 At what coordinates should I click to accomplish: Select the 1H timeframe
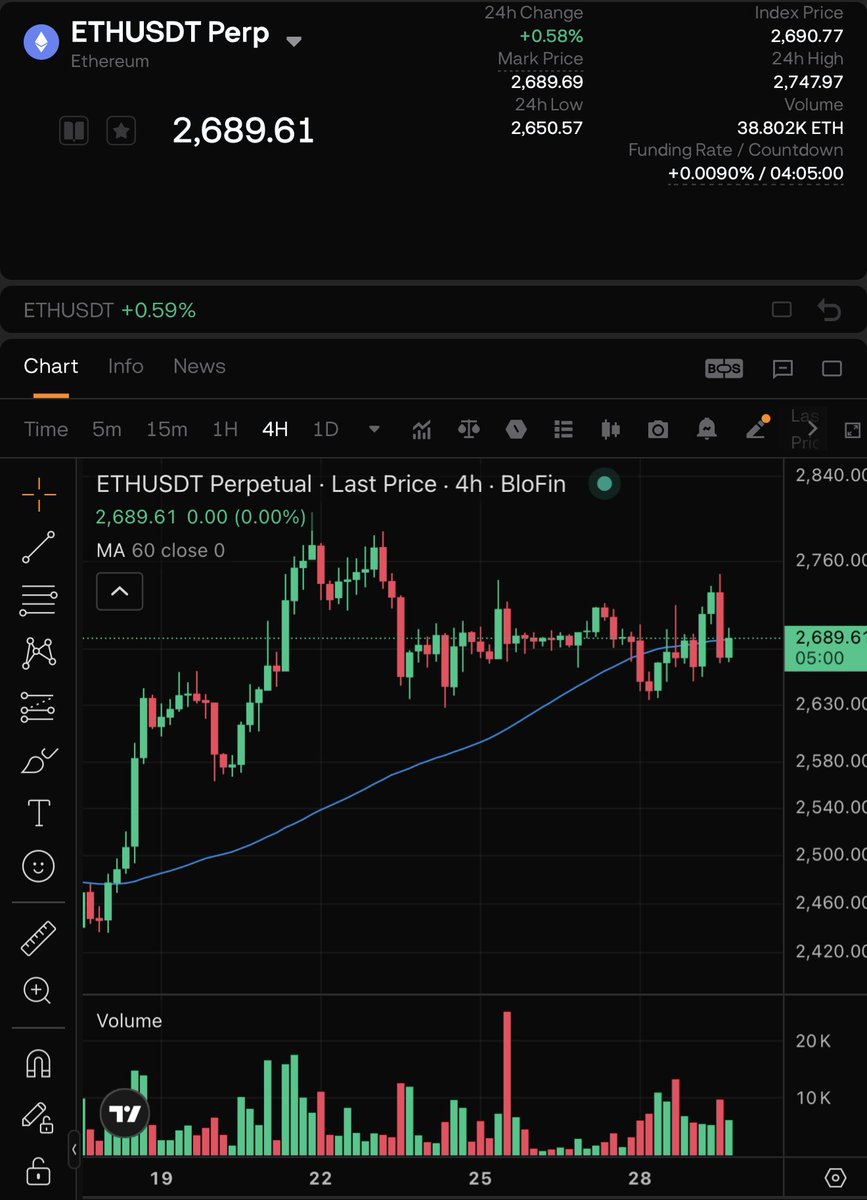[225, 429]
